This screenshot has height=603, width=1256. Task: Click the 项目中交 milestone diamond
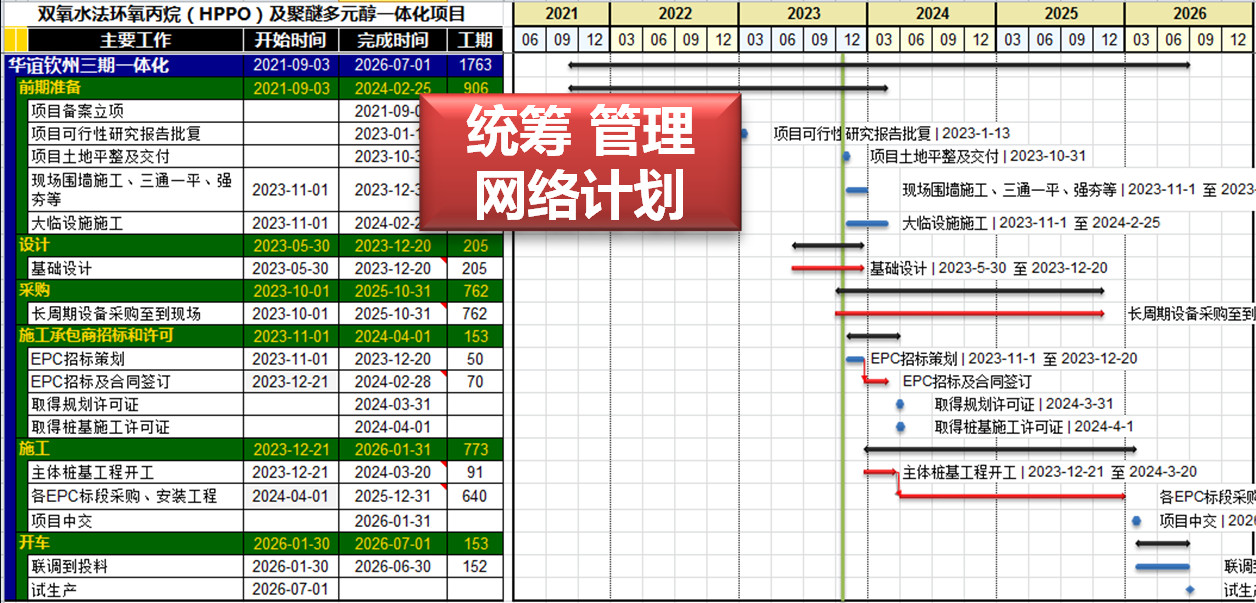(x=1136, y=520)
